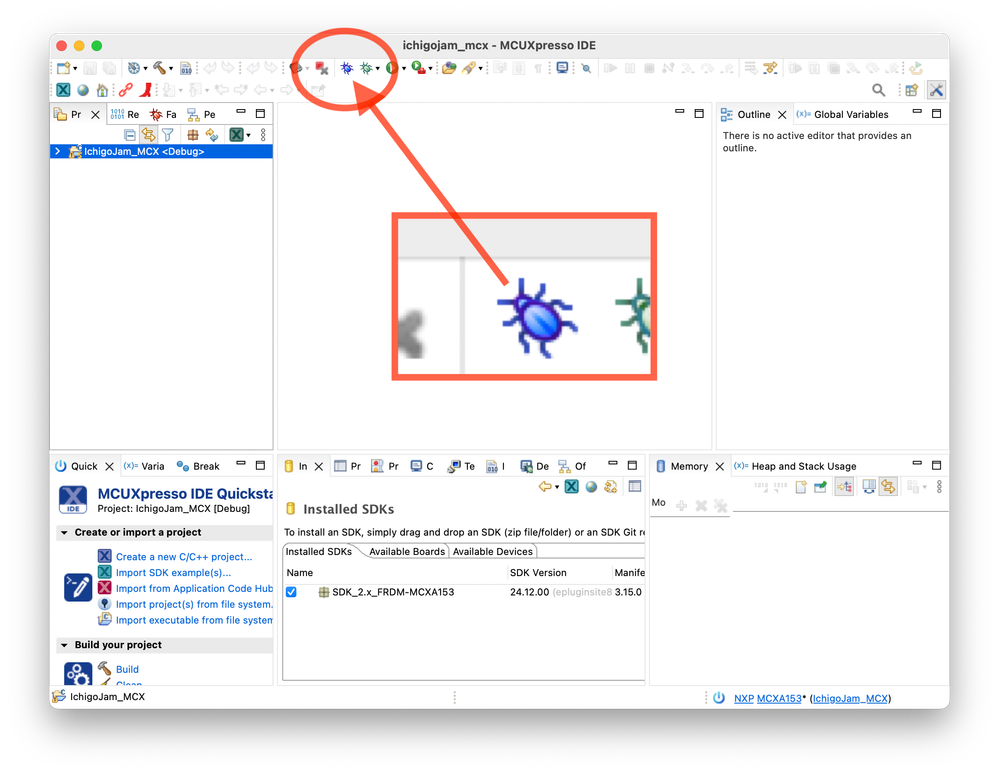This screenshot has height=774, width=999.
Task: Click the teal X icon in Installed SDKs toolbar
Action: pos(571,487)
